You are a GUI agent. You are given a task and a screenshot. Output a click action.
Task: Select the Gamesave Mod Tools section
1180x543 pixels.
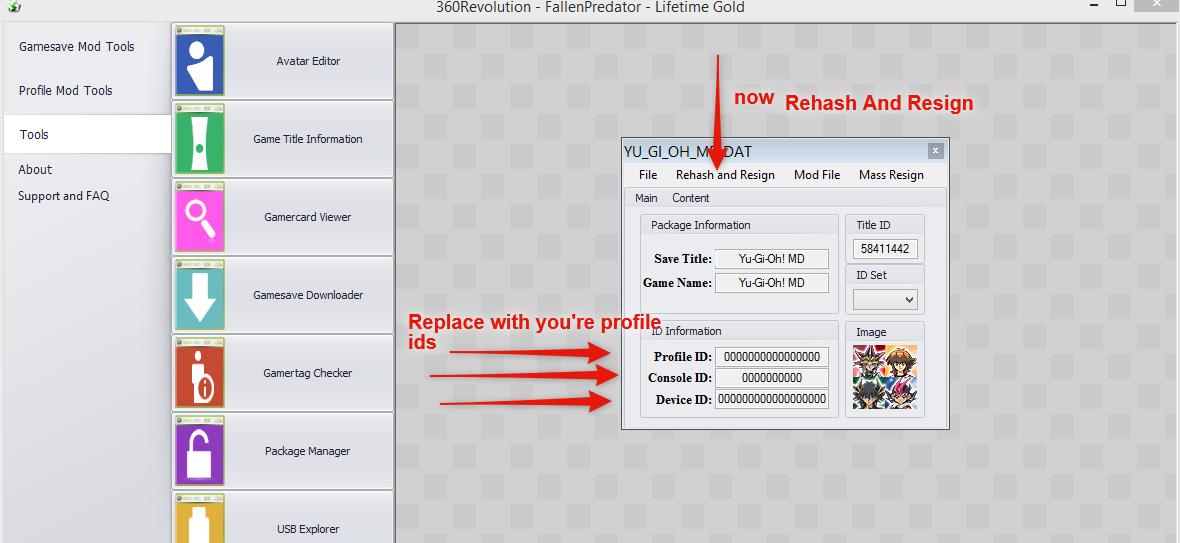77,47
